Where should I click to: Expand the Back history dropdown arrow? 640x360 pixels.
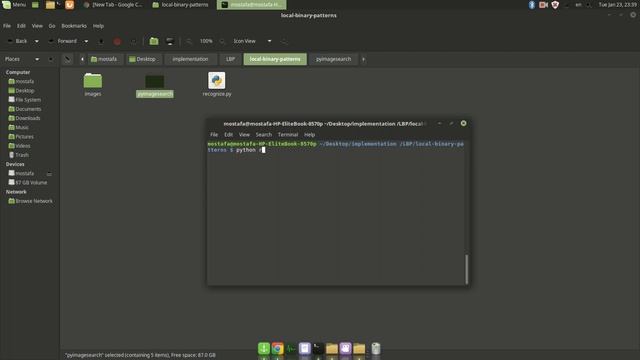pos(36,41)
